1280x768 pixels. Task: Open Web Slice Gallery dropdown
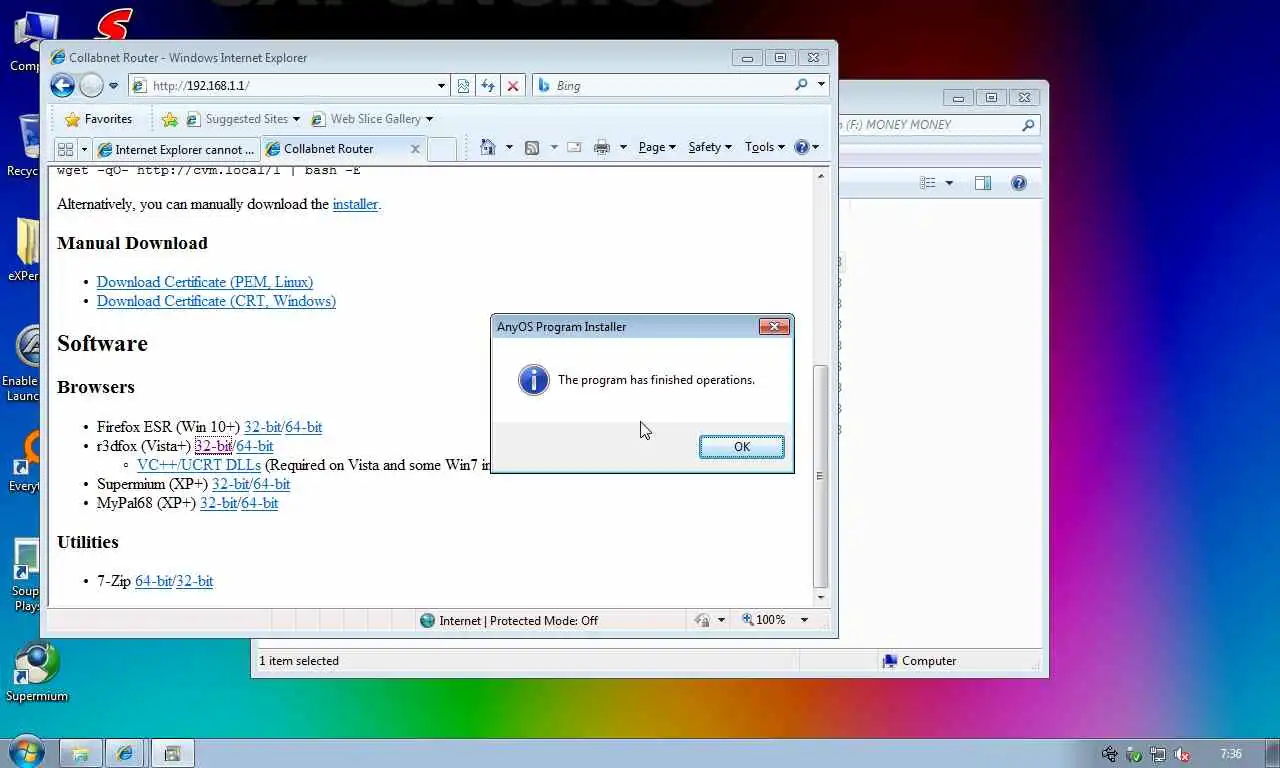[372, 119]
